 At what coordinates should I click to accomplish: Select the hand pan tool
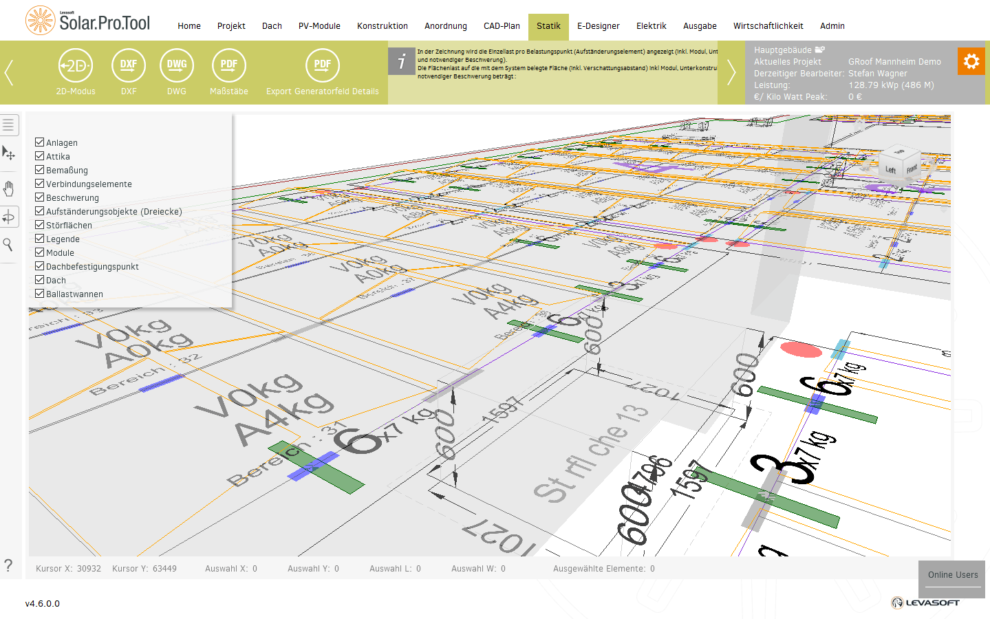9,187
